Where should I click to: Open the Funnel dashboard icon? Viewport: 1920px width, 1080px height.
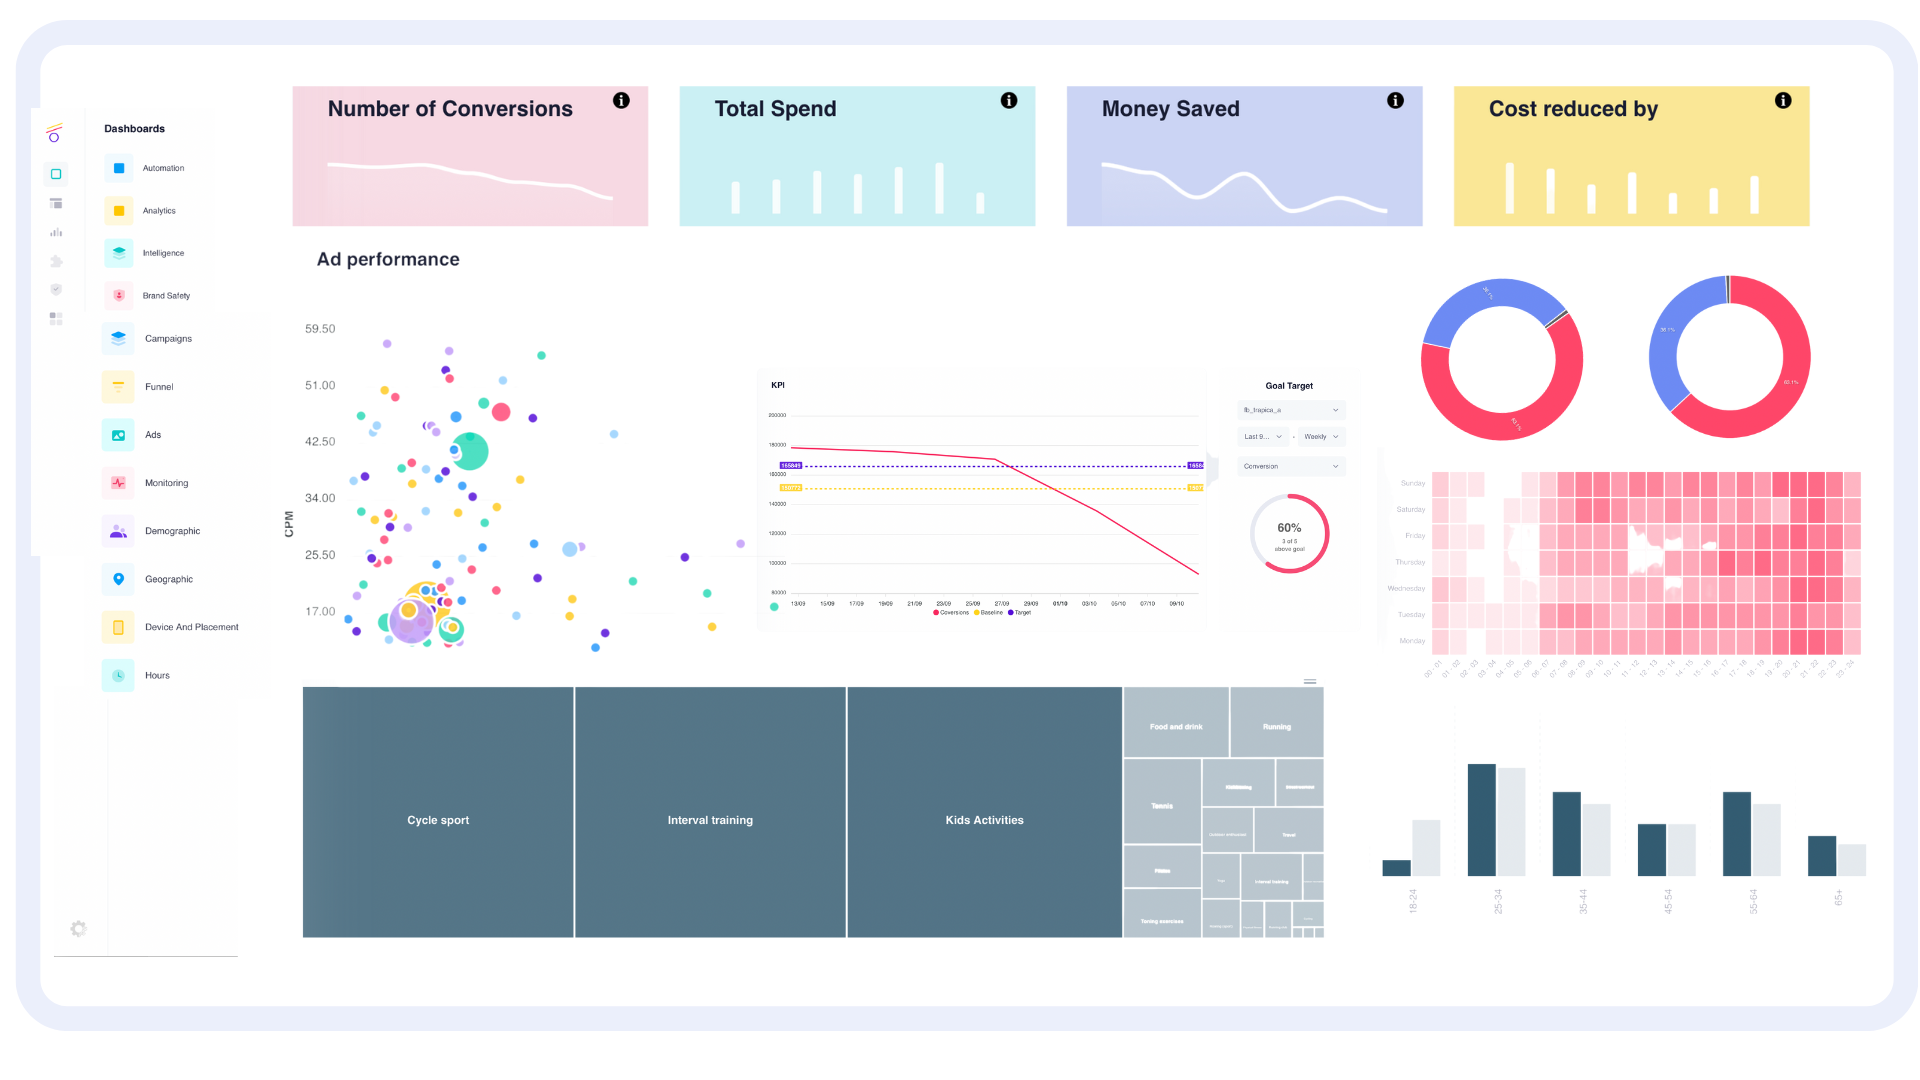(118, 387)
